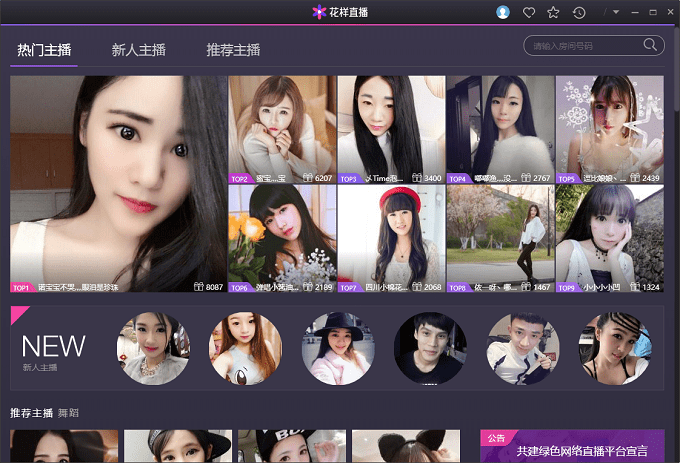Open the watch history clock icon
Screen dimensions: 680x463
(x=579, y=12)
